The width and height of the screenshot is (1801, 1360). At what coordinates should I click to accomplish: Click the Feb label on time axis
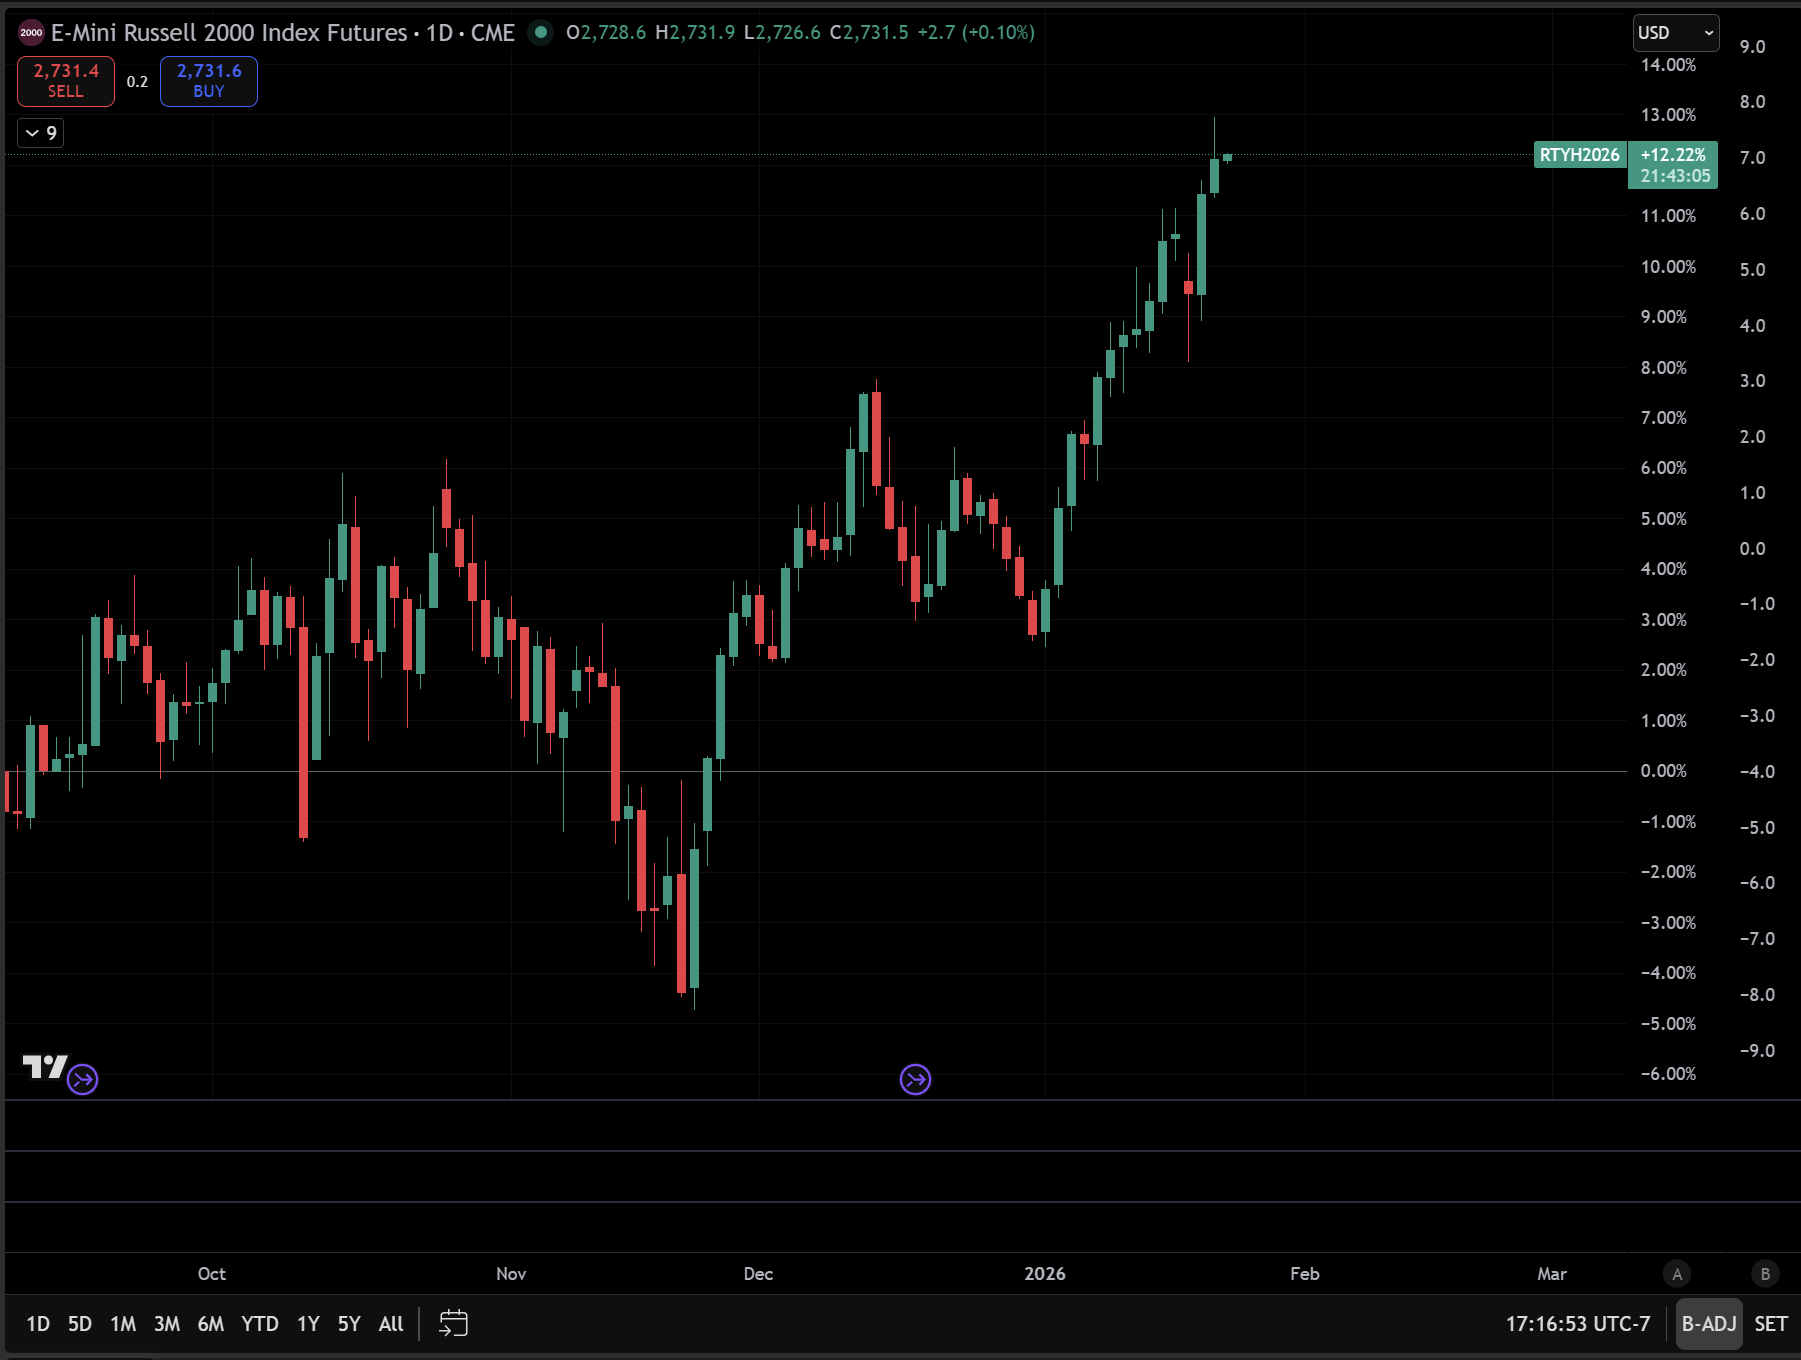pyautogui.click(x=1305, y=1274)
